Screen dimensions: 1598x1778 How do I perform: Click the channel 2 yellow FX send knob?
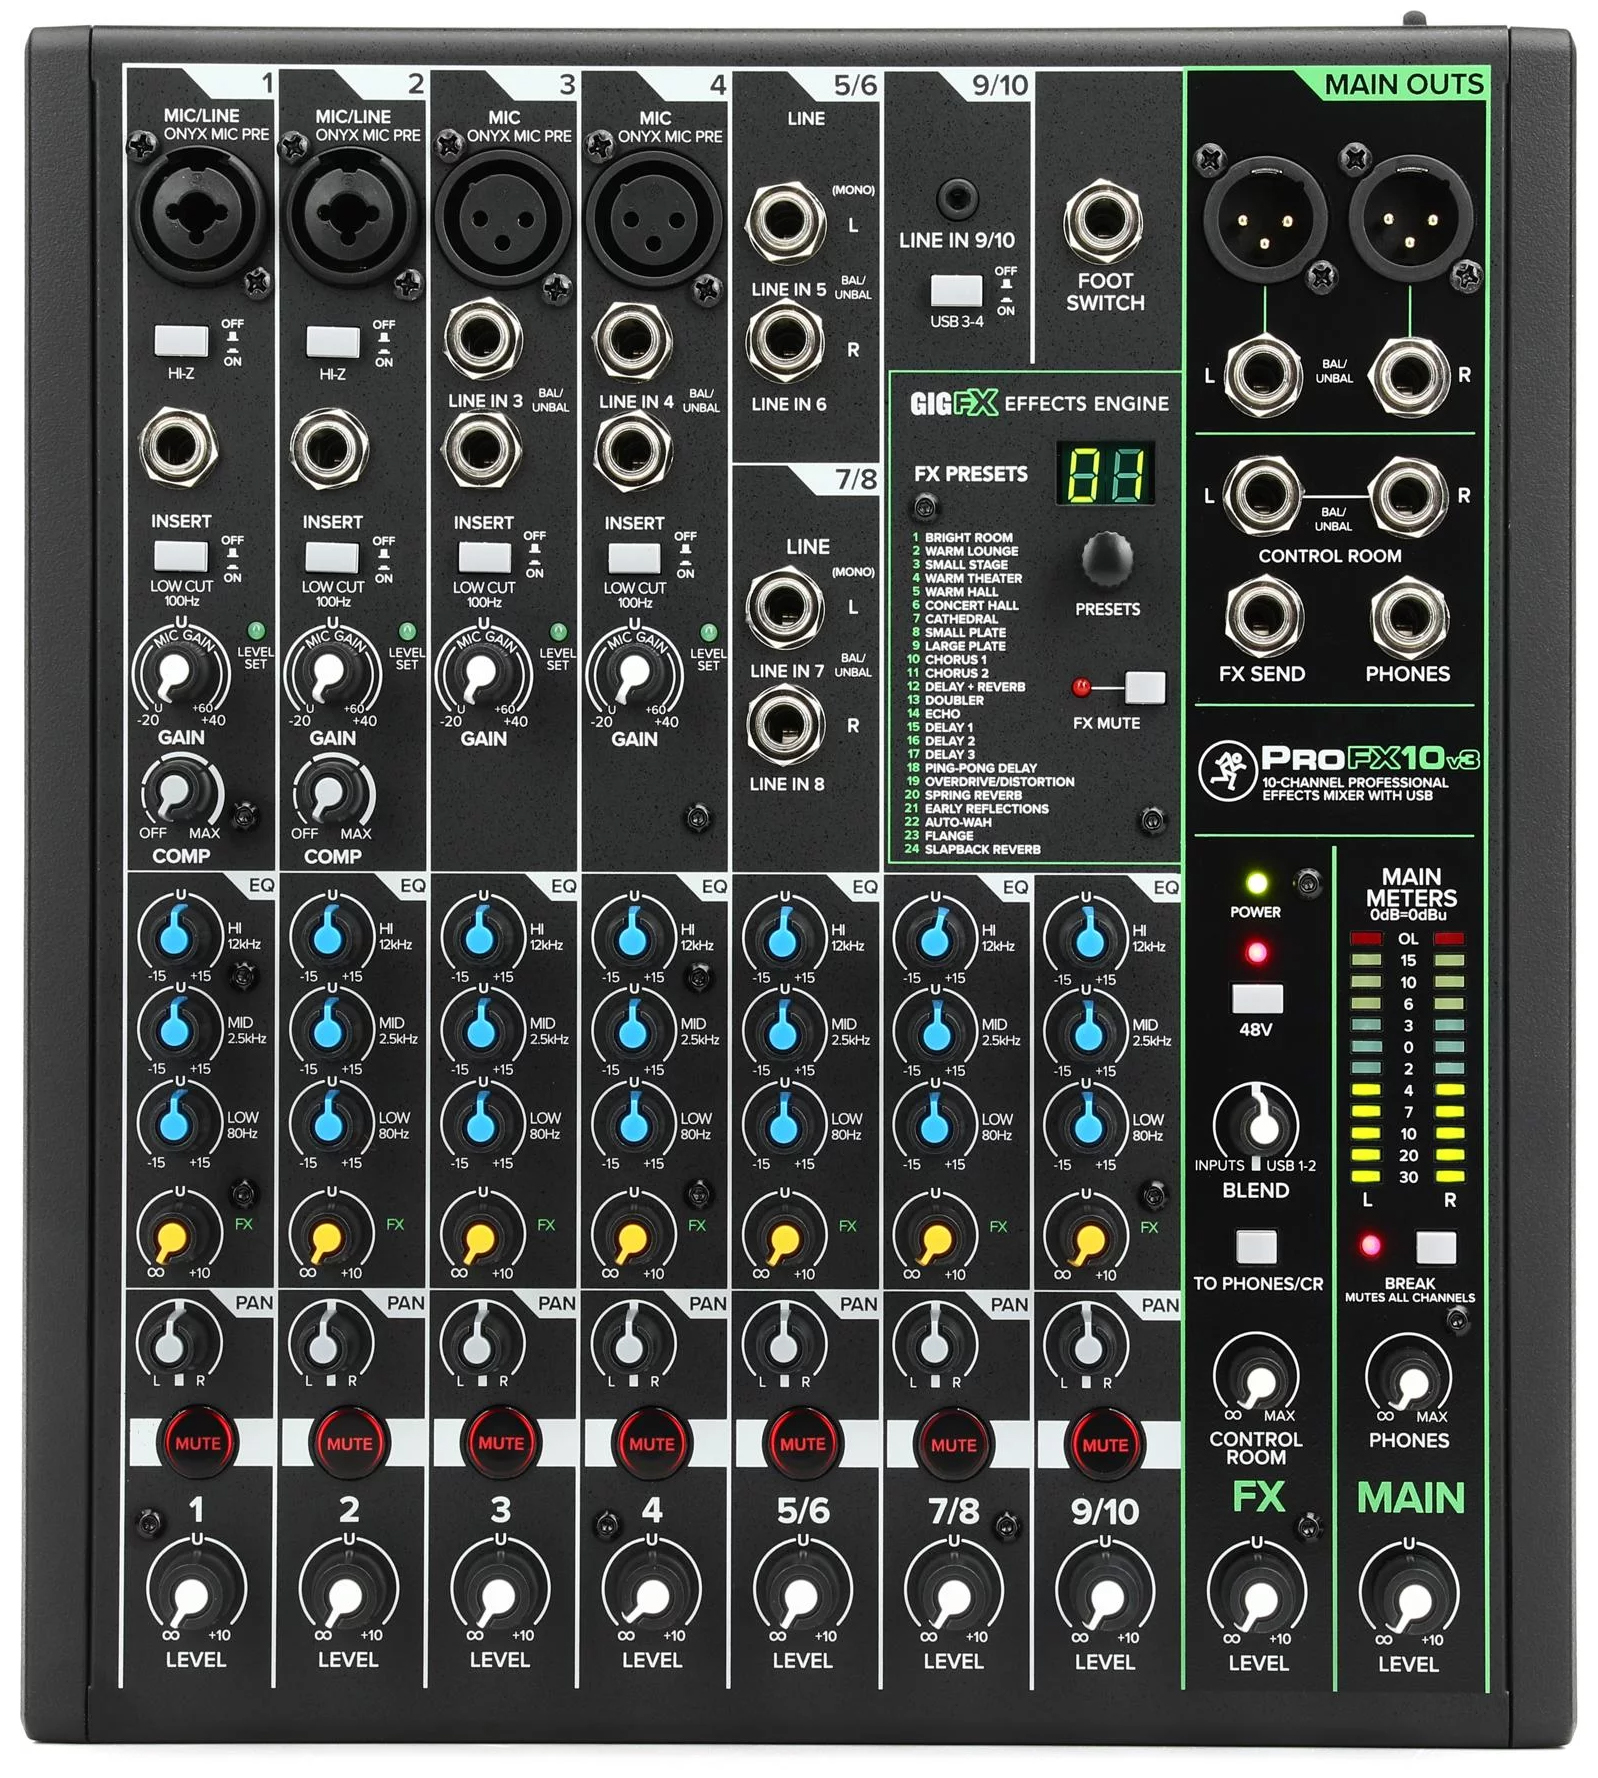[327, 1237]
